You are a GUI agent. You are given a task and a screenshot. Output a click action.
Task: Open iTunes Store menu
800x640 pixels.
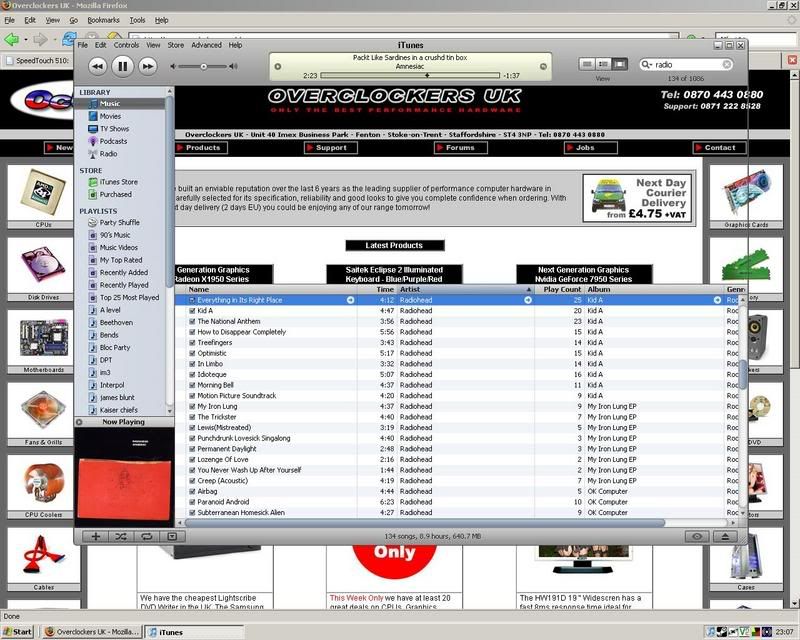point(176,45)
